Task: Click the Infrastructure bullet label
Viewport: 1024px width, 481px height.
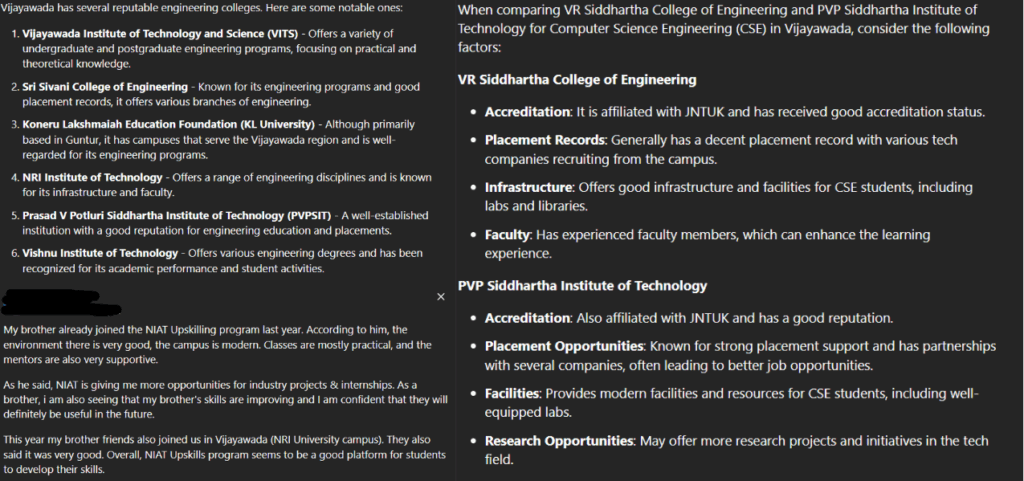Action: click(x=528, y=187)
